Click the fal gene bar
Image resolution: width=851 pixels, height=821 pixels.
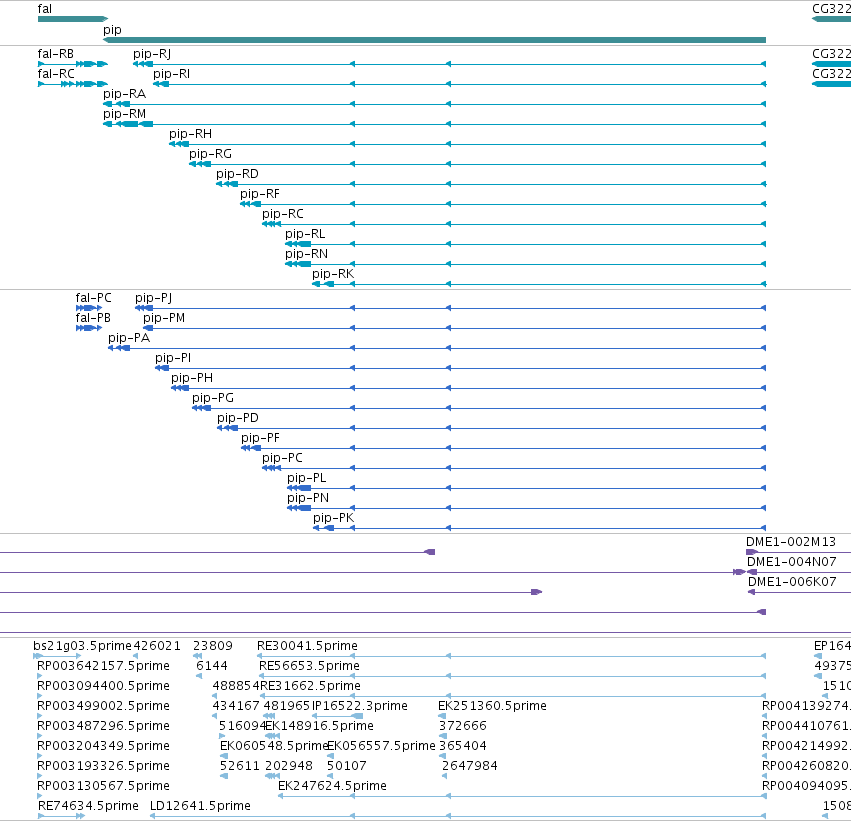pos(73,19)
